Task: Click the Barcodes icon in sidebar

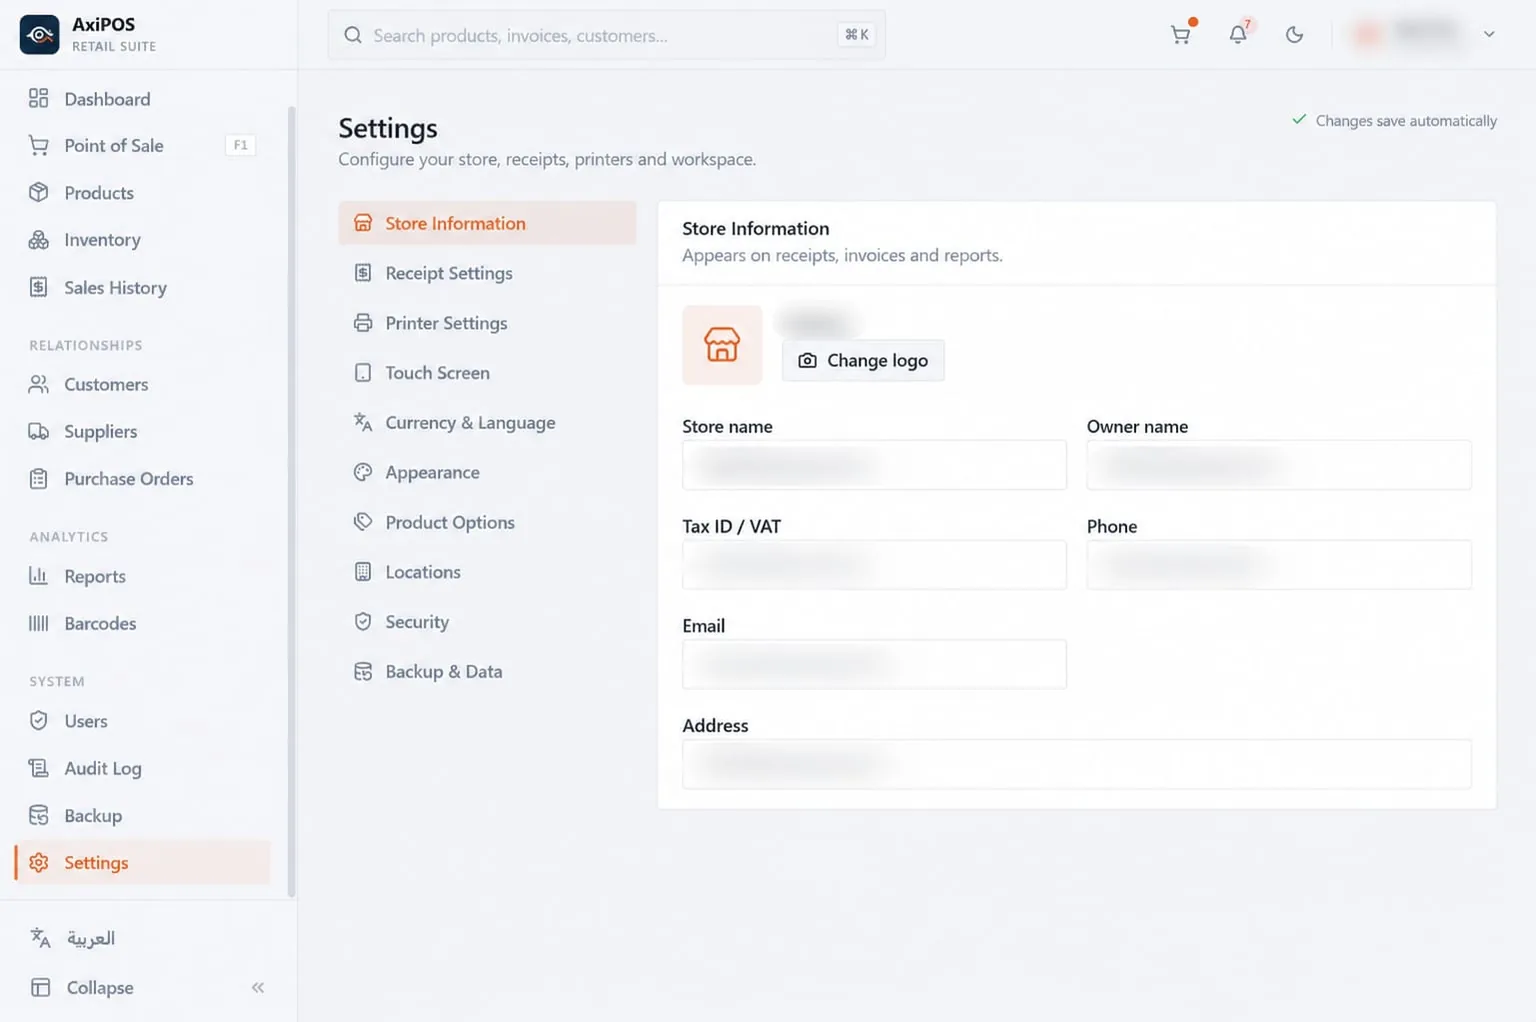Action: click(x=39, y=623)
